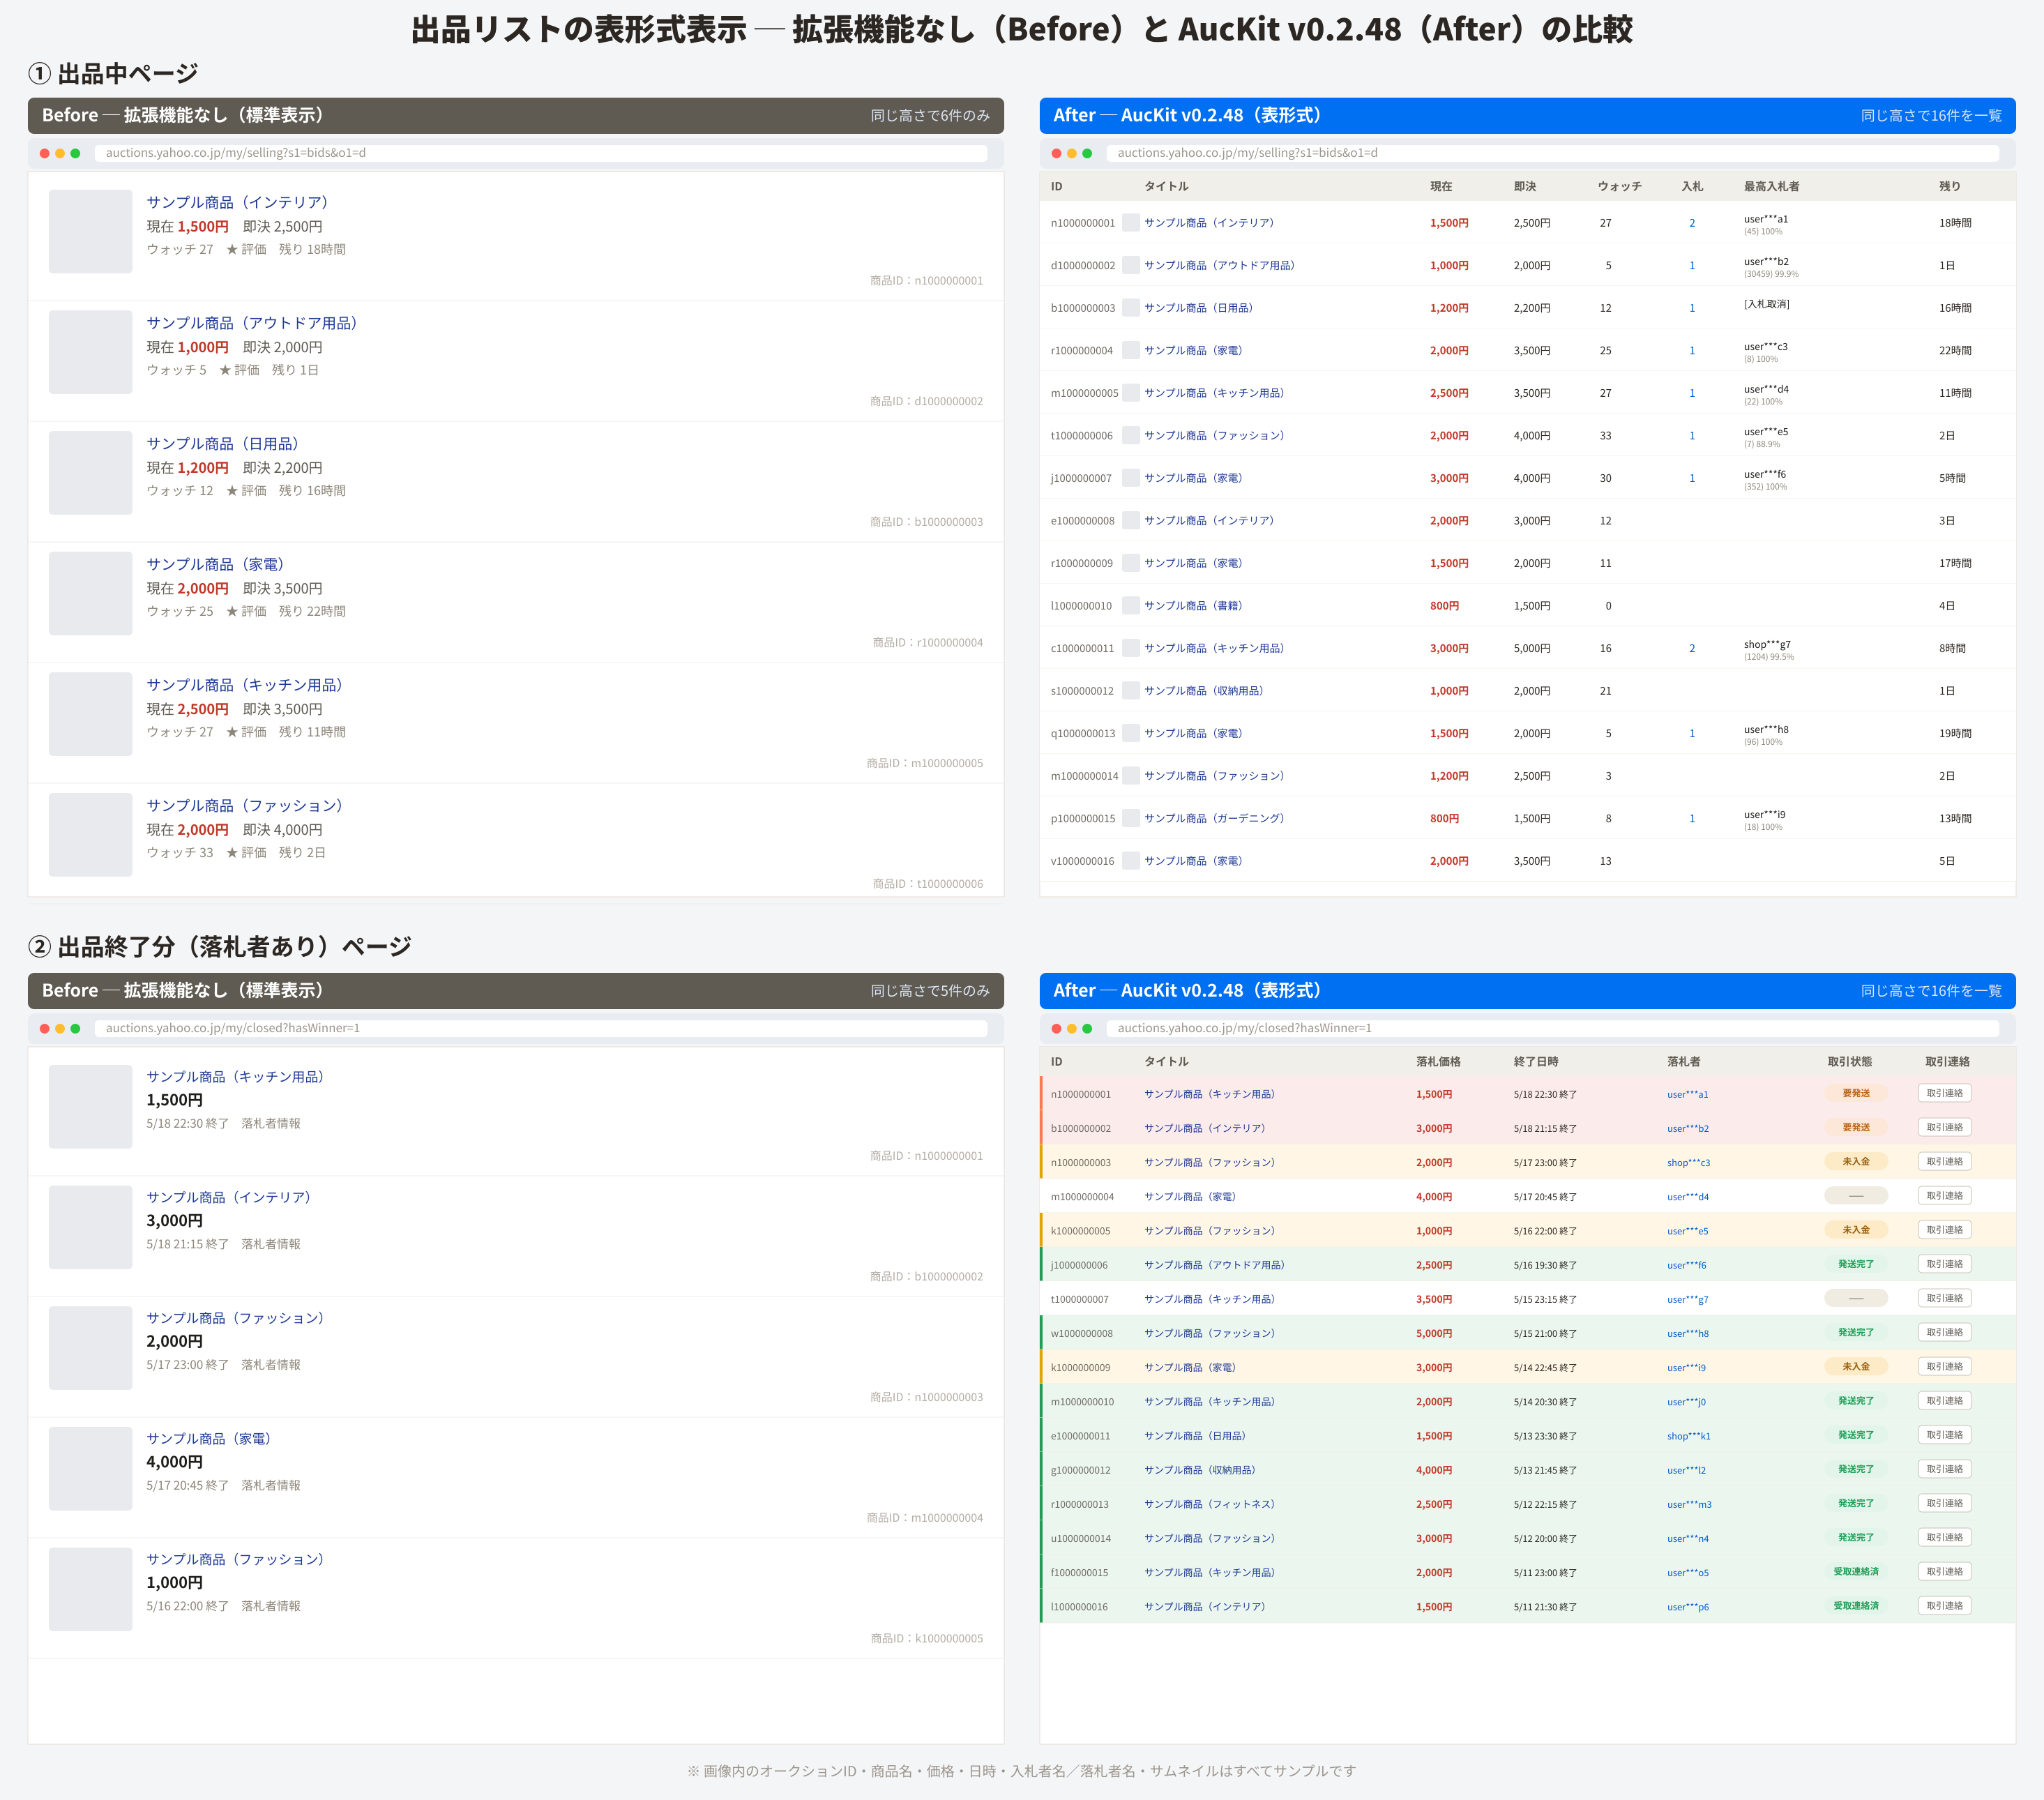Viewport: 2044px width, 1800px height.
Task: Open 落札者情報 for the 5/18 22:30 listing
Action: [x=271, y=1124]
